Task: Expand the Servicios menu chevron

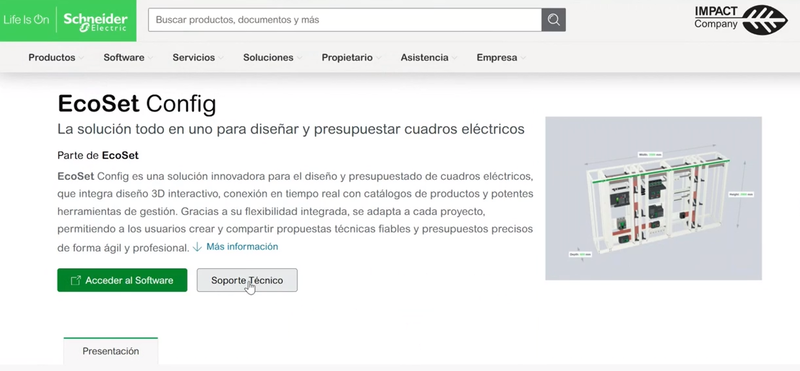Action: 221,58
